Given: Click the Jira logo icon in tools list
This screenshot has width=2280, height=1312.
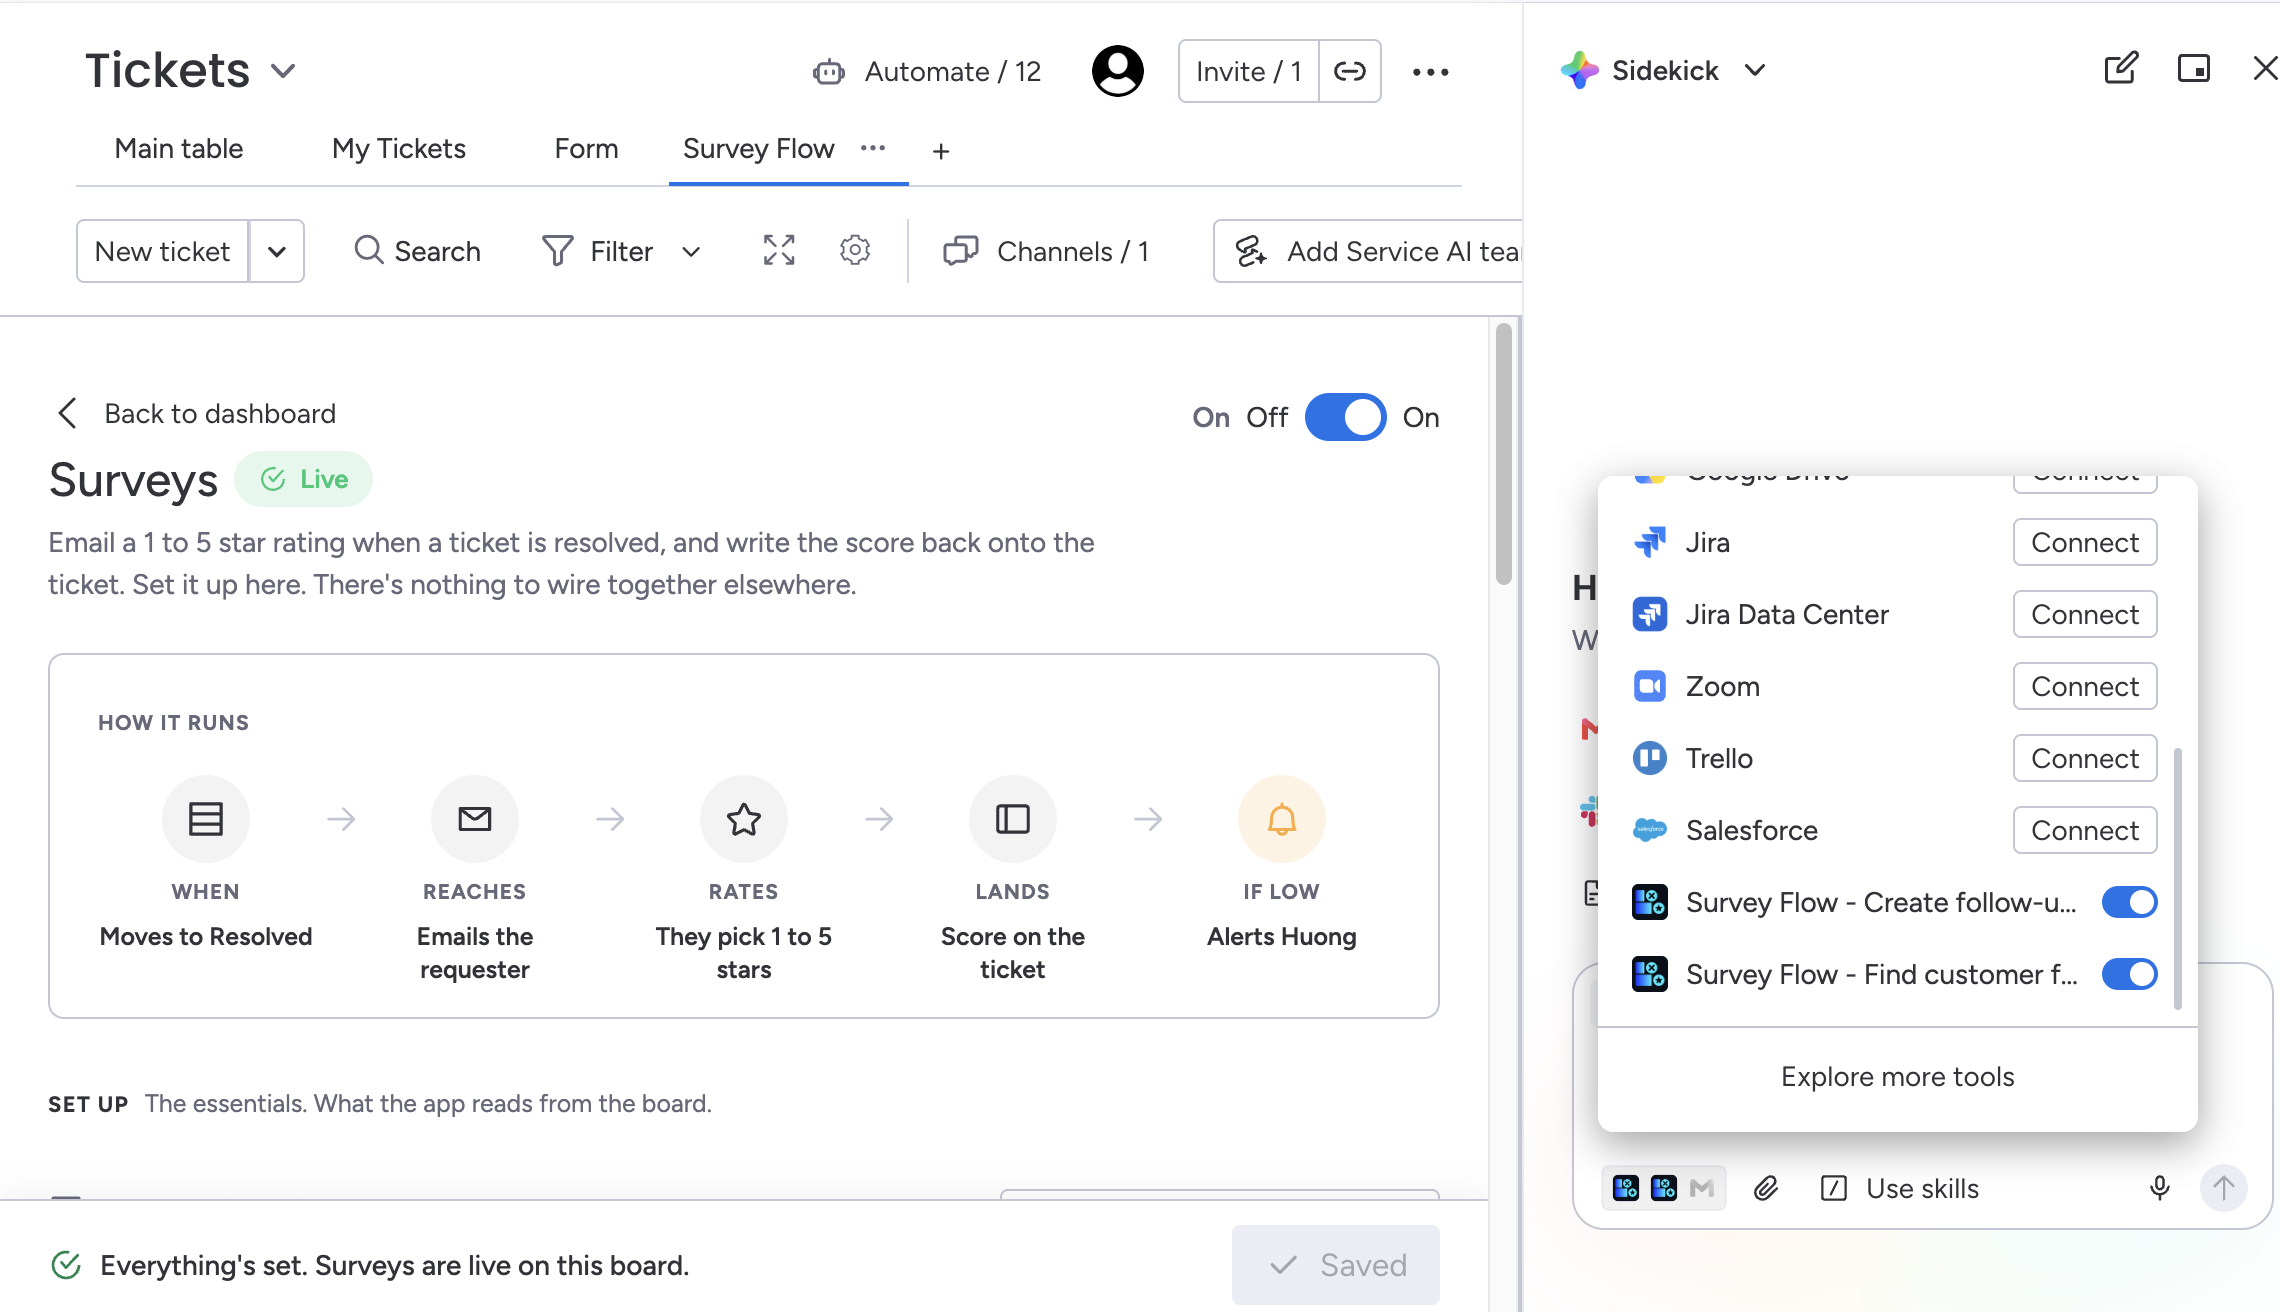Looking at the screenshot, I should (1650, 542).
